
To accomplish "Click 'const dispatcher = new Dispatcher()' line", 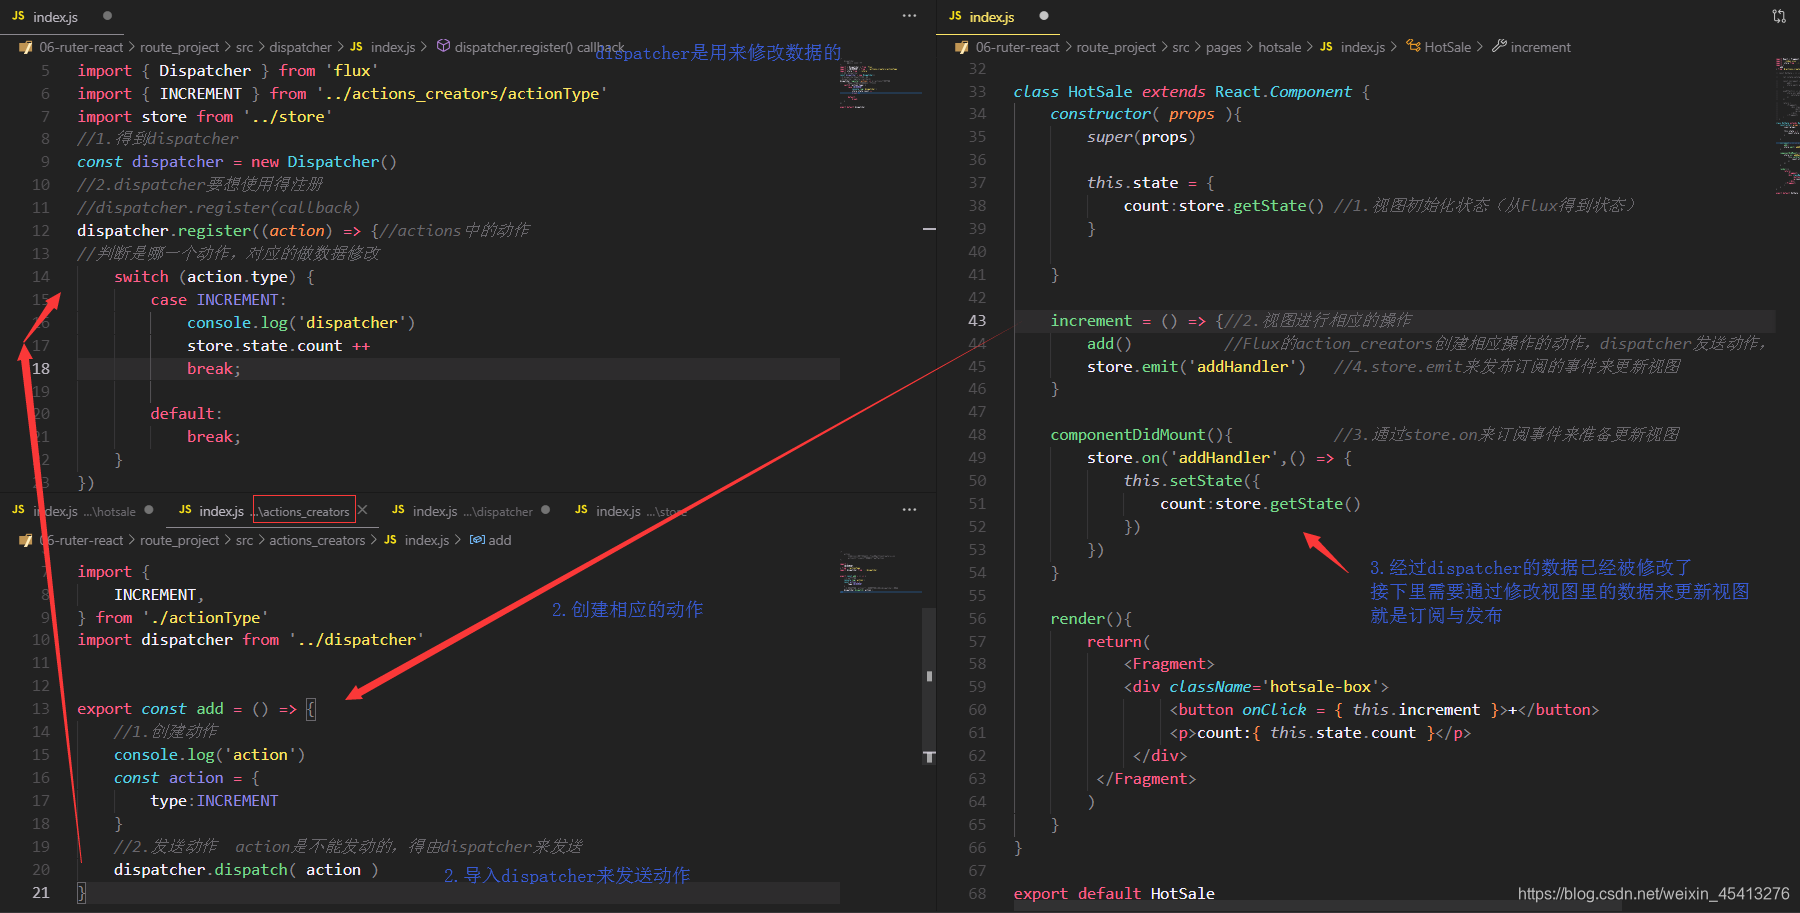I will [237, 161].
